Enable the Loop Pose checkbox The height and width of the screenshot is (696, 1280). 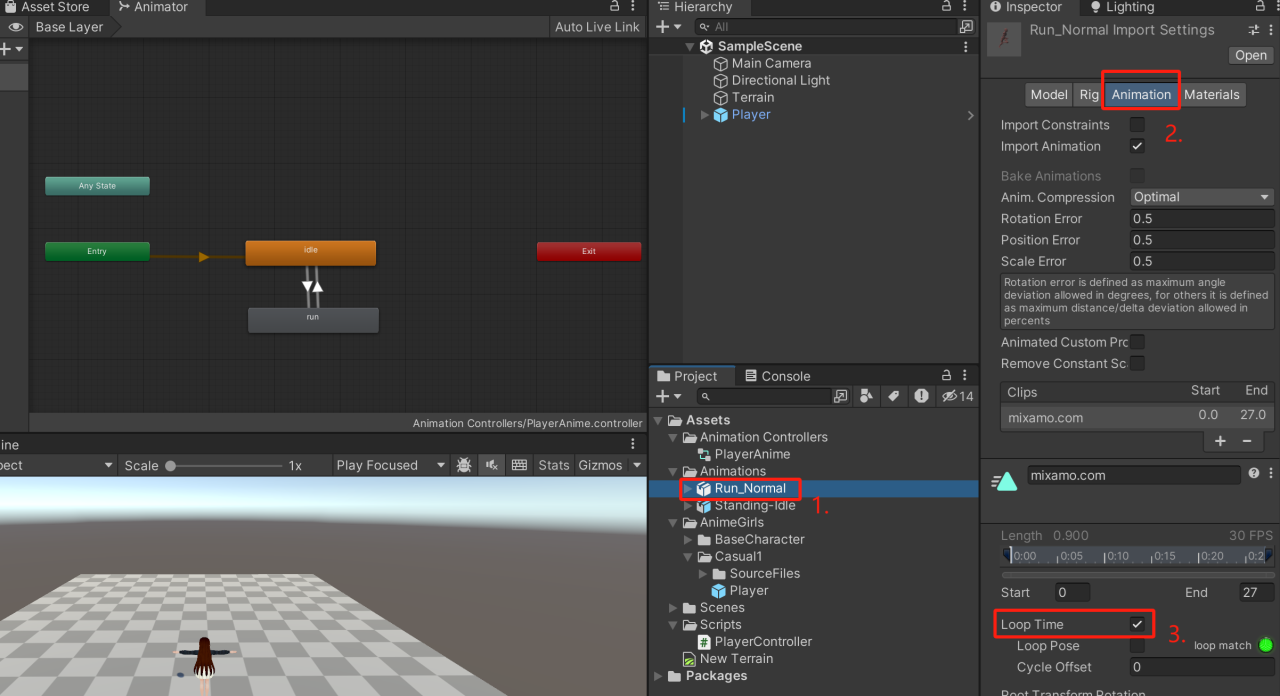tap(1137, 646)
